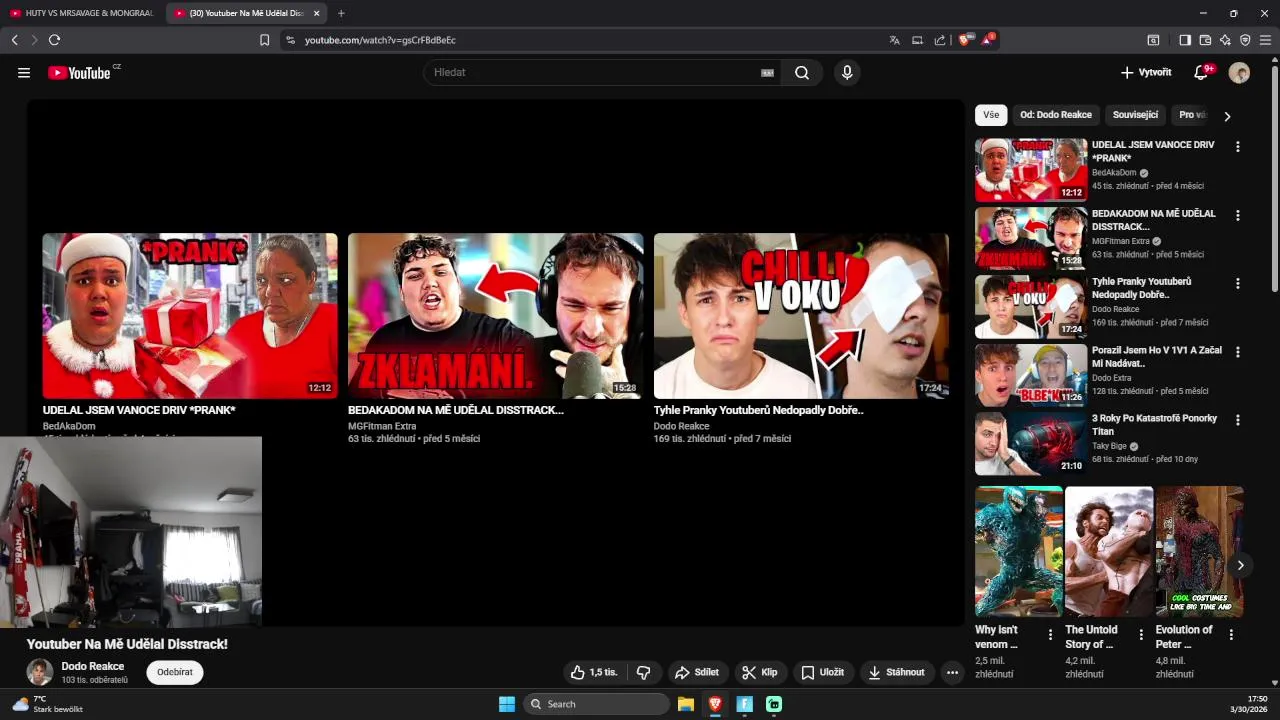Viewport: 1280px width, 720px height.
Task: Select the Od: Dodo Reakce filter chip
Action: click(x=1056, y=115)
